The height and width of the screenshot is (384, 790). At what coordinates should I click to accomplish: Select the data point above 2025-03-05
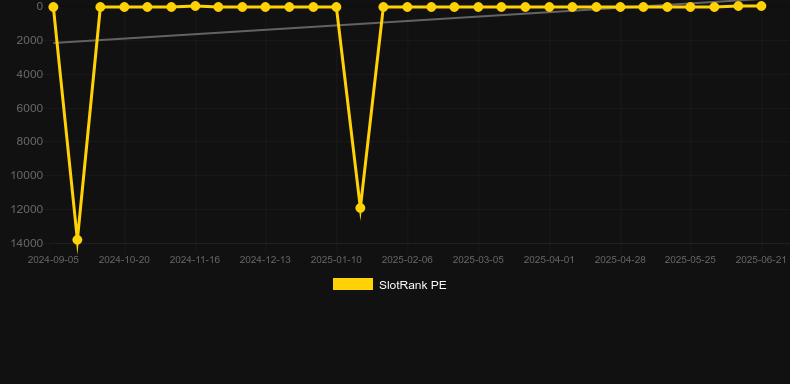[478, 7]
